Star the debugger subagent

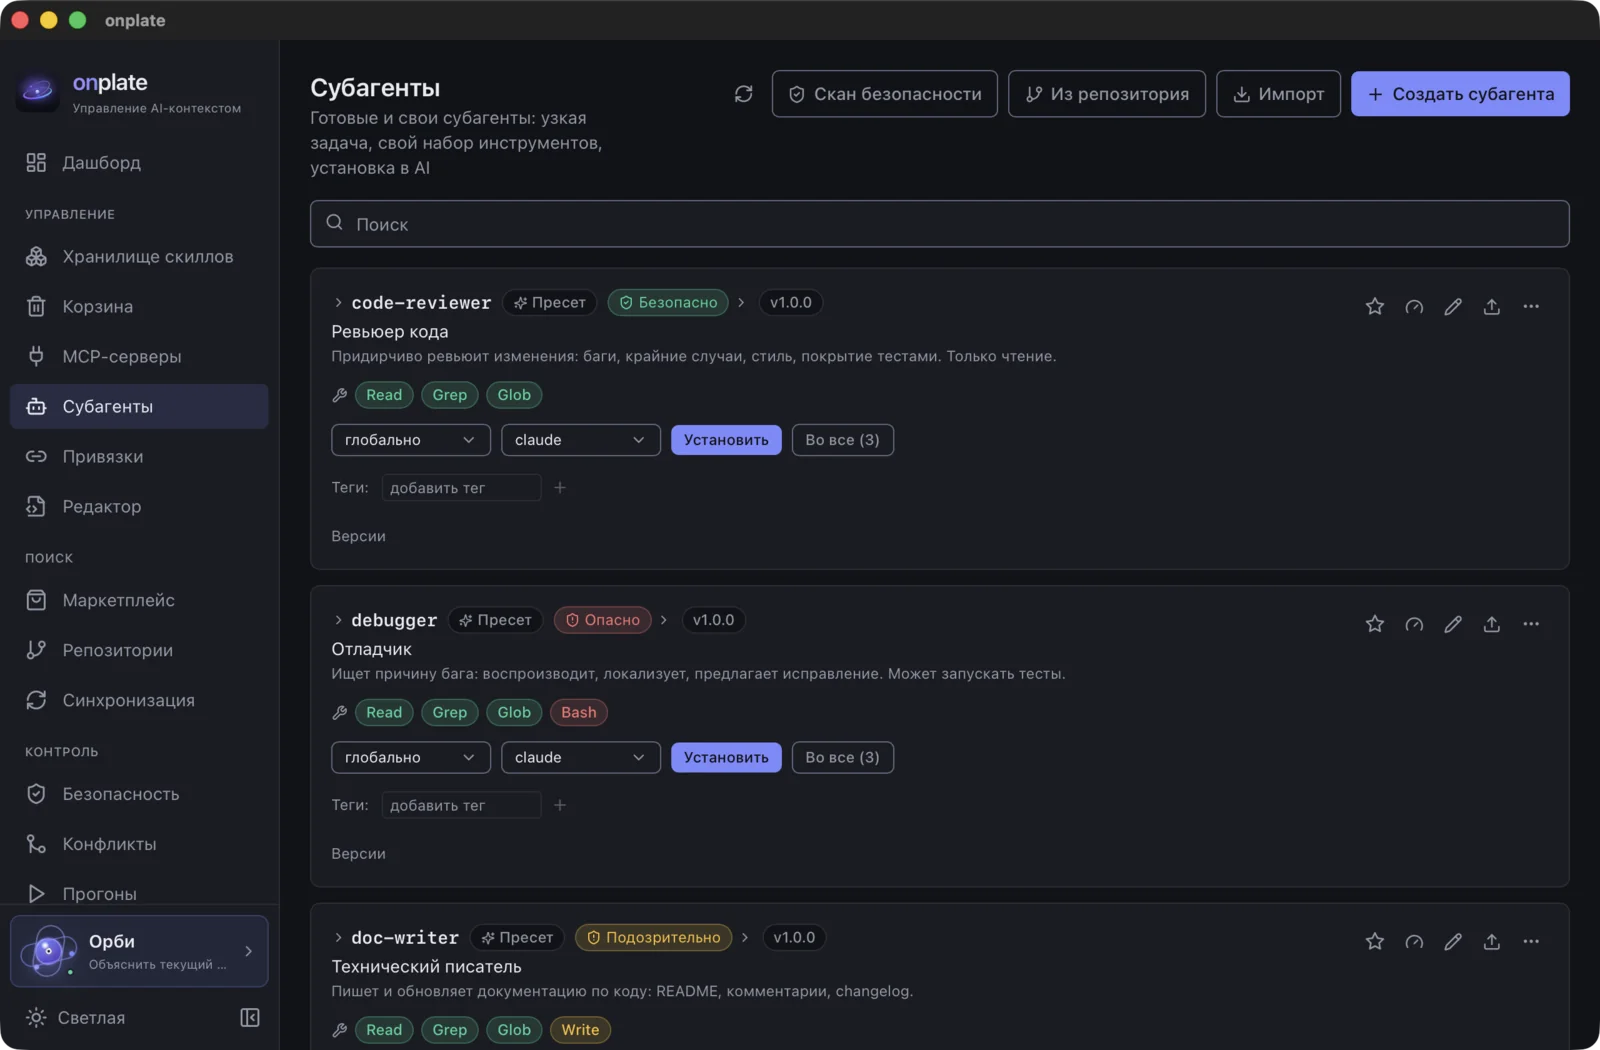1375,624
